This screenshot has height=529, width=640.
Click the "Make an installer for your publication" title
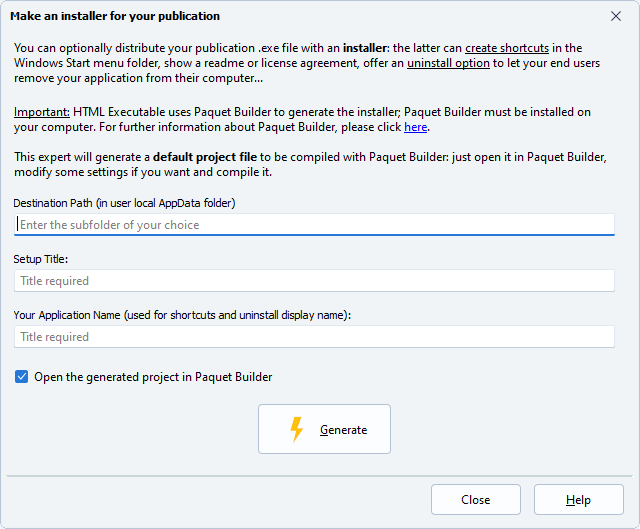coord(115,16)
